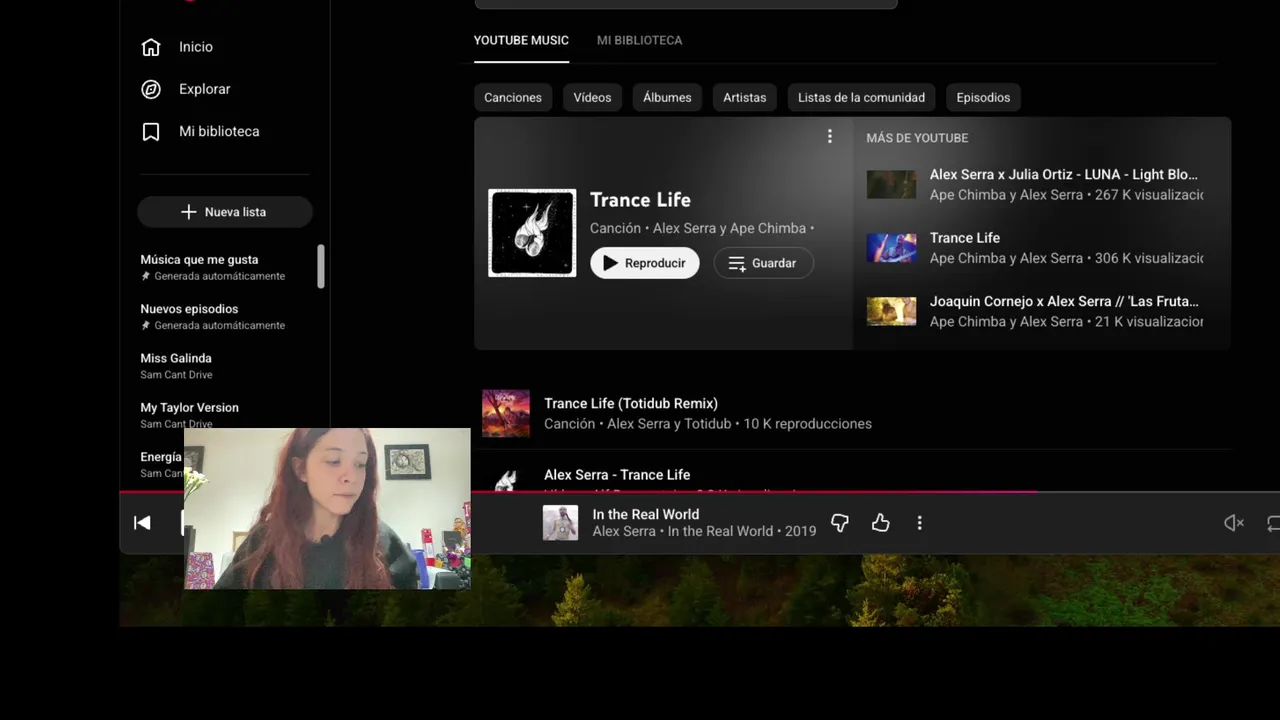Open Alex Serra - Trance Life result
Screen dimensions: 1280x720
(617, 475)
